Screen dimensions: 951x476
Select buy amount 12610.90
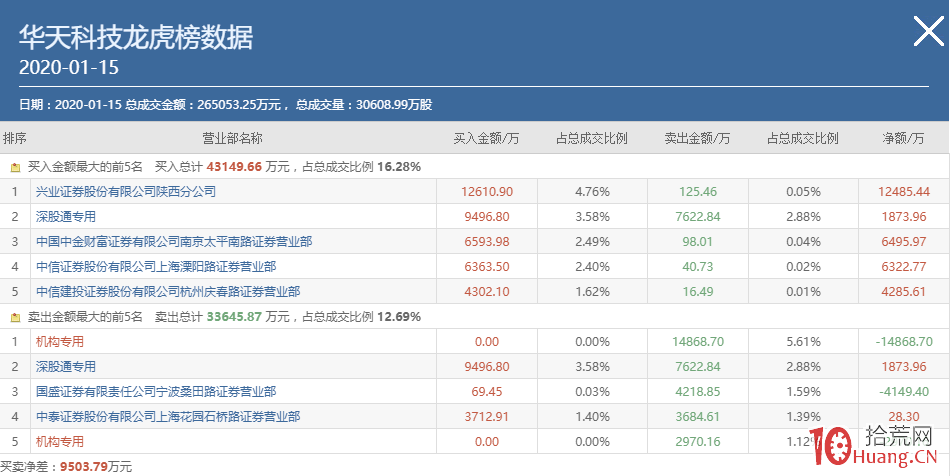coord(486,192)
